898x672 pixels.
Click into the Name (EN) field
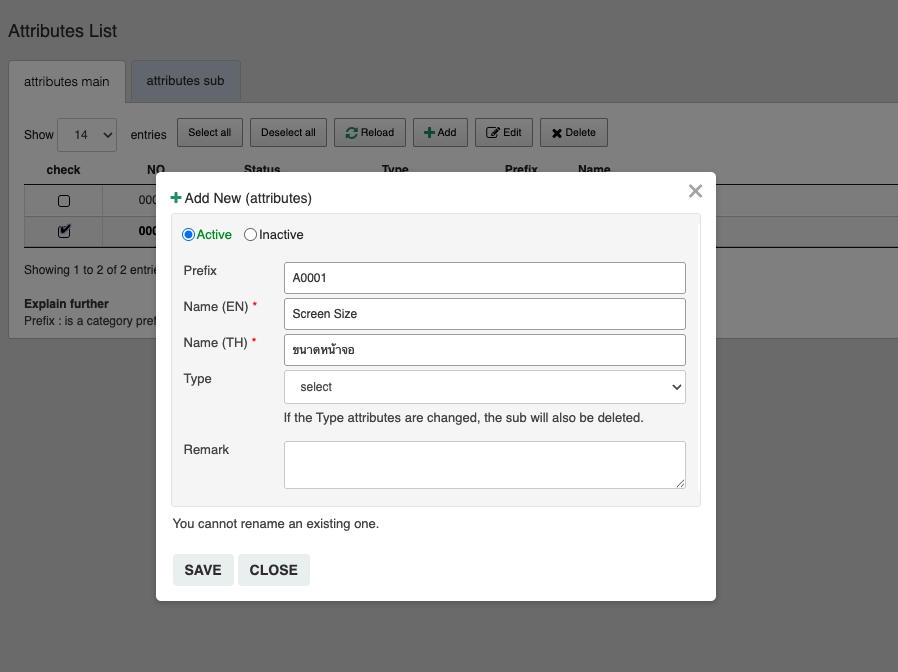485,314
